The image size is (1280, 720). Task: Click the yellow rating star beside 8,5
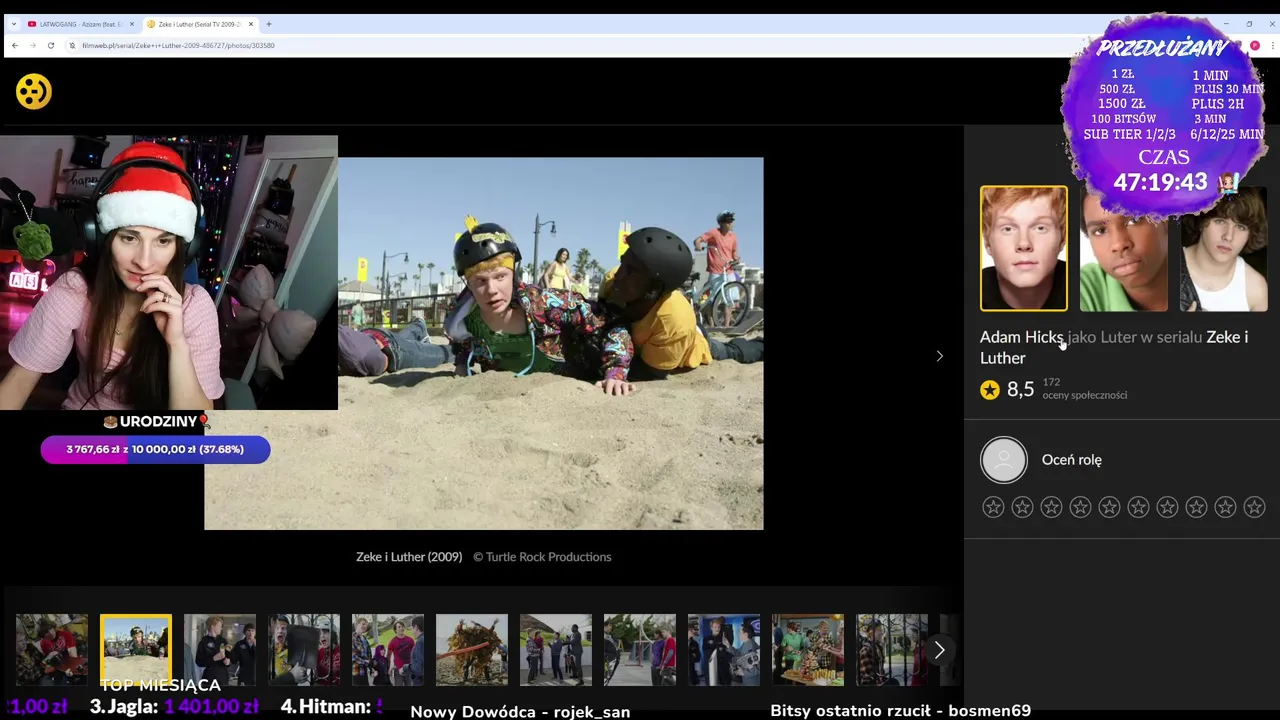tap(990, 390)
